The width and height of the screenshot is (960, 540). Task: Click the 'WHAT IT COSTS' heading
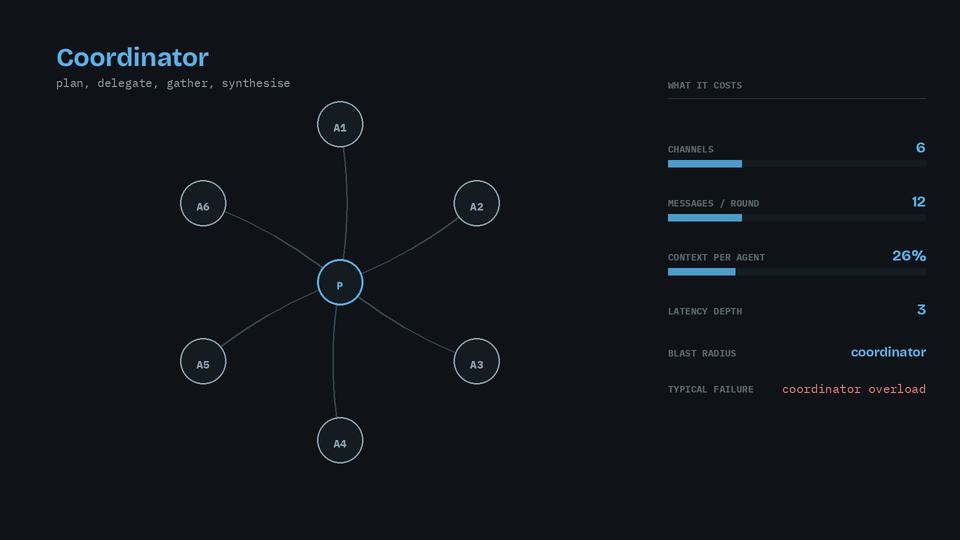(x=705, y=85)
